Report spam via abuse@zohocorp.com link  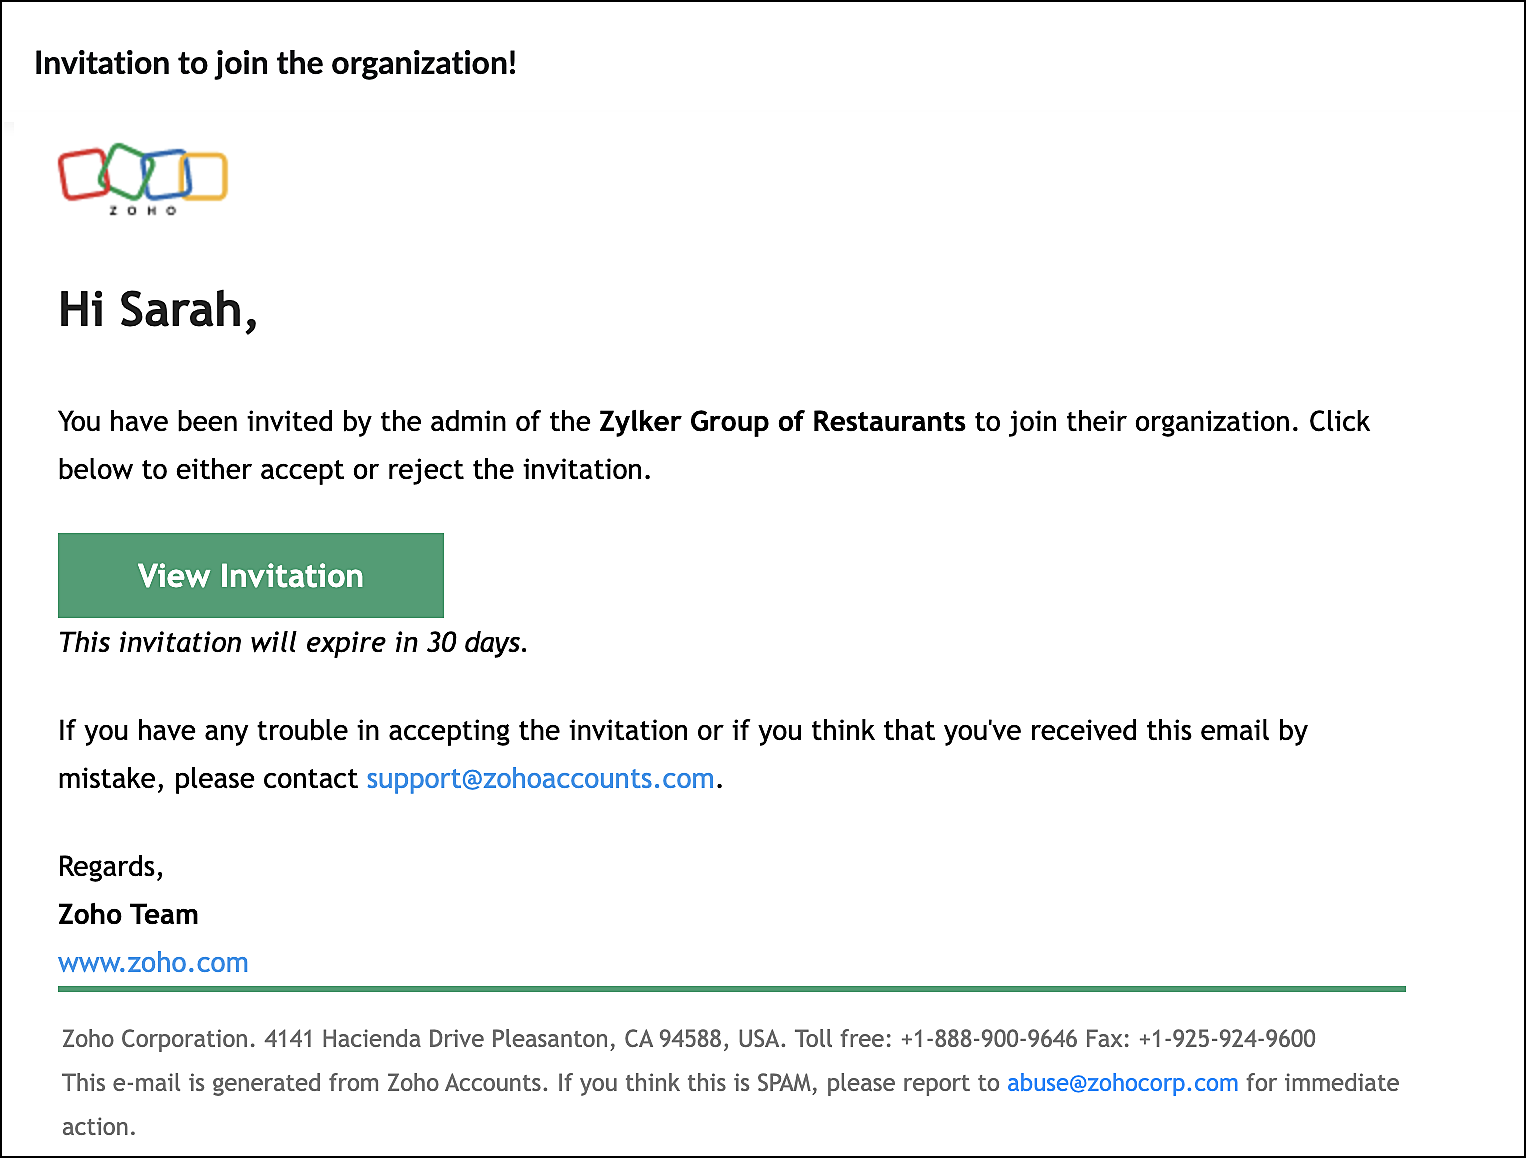[1122, 1083]
